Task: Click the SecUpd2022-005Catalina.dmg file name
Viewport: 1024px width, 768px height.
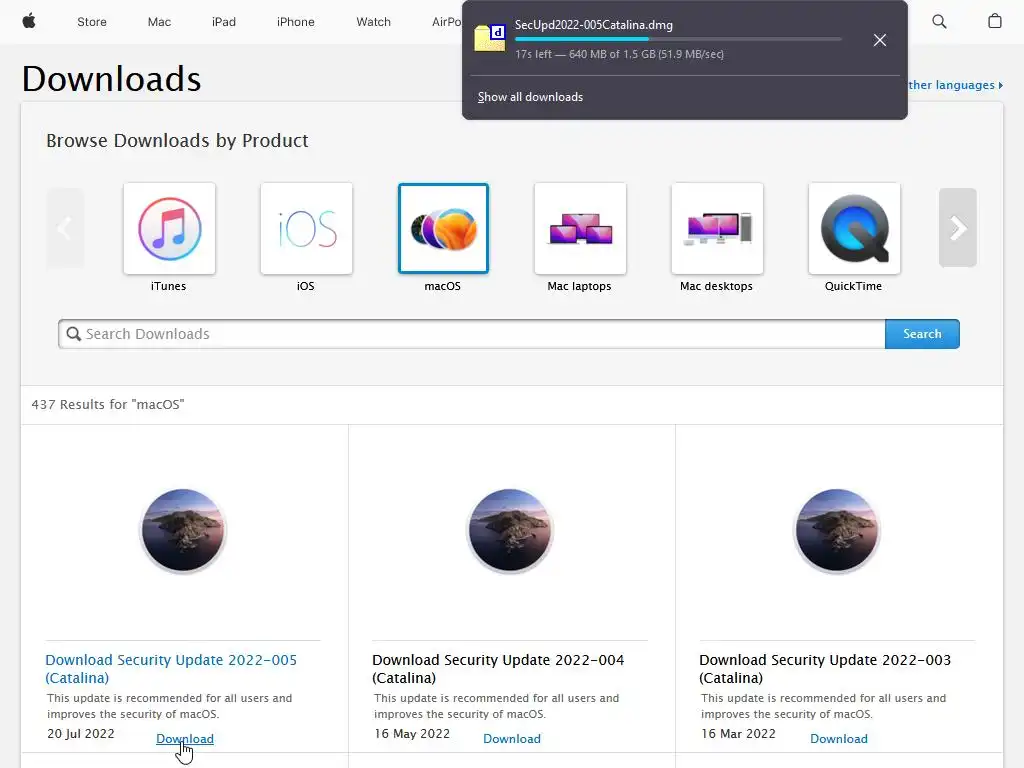Action: [x=594, y=25]
